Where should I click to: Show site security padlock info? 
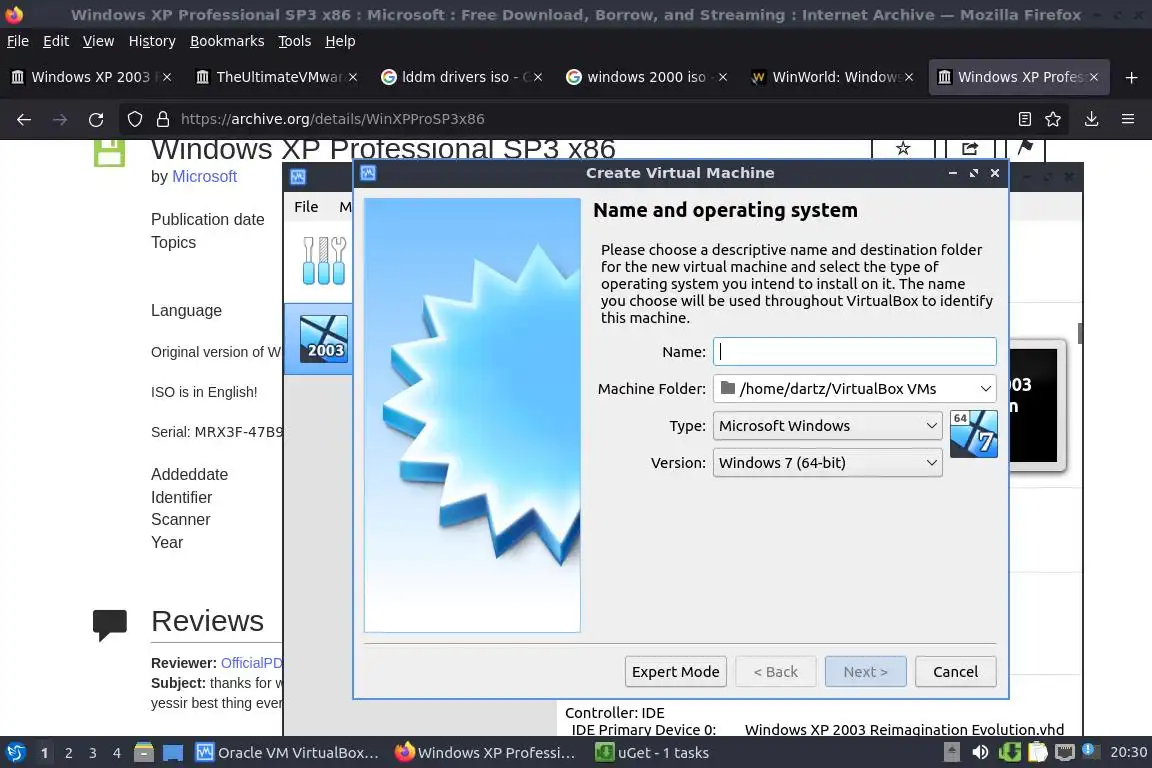coord(163,119)
